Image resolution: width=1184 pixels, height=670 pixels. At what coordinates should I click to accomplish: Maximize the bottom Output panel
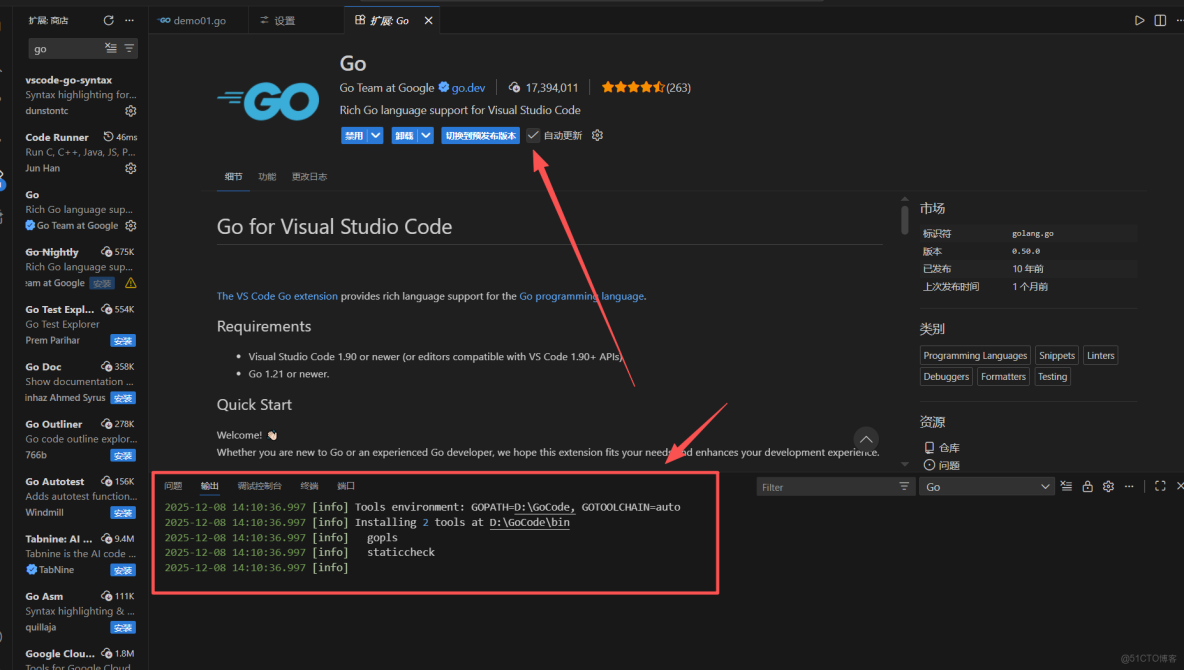click(1160, 487)
